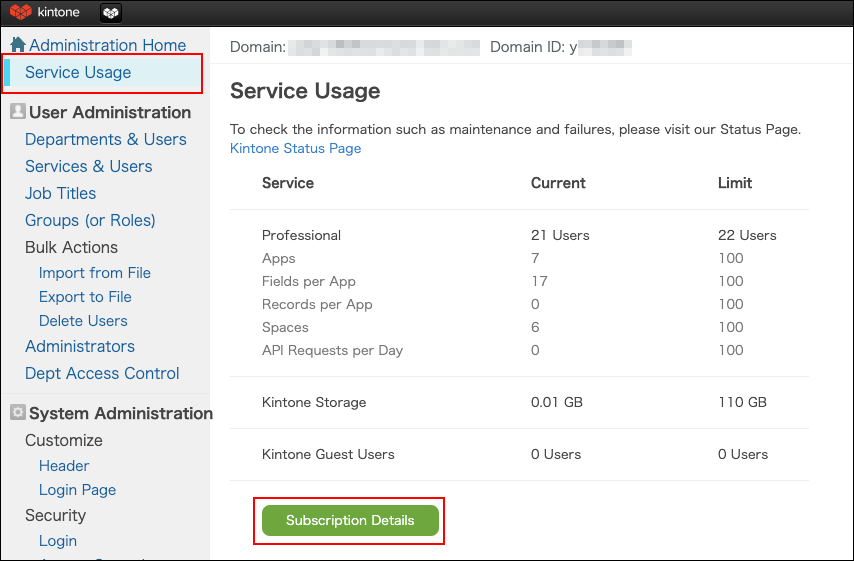This screenshot has height=561, width=854.
Task: Select Job Titles in sidebar
Action: [x=60, y=193]
